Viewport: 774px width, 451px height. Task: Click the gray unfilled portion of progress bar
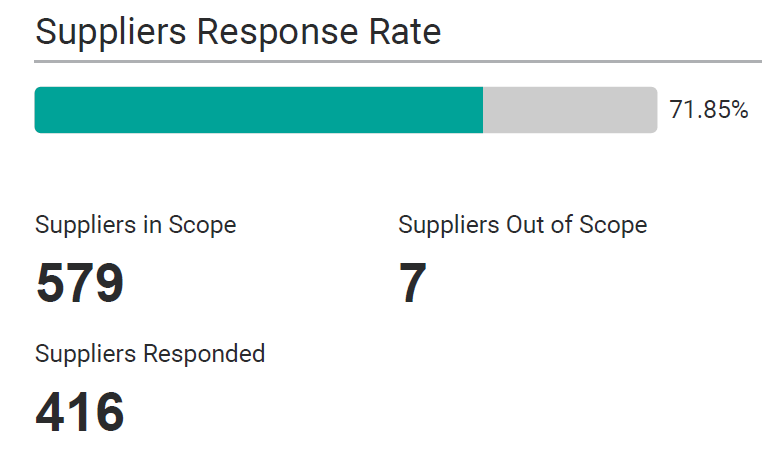tap(570, 110)
